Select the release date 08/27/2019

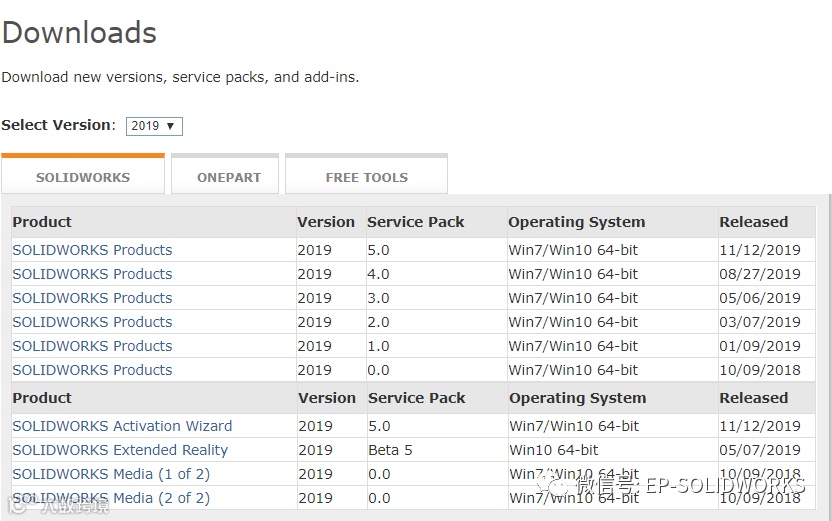(x=760, y=274)
